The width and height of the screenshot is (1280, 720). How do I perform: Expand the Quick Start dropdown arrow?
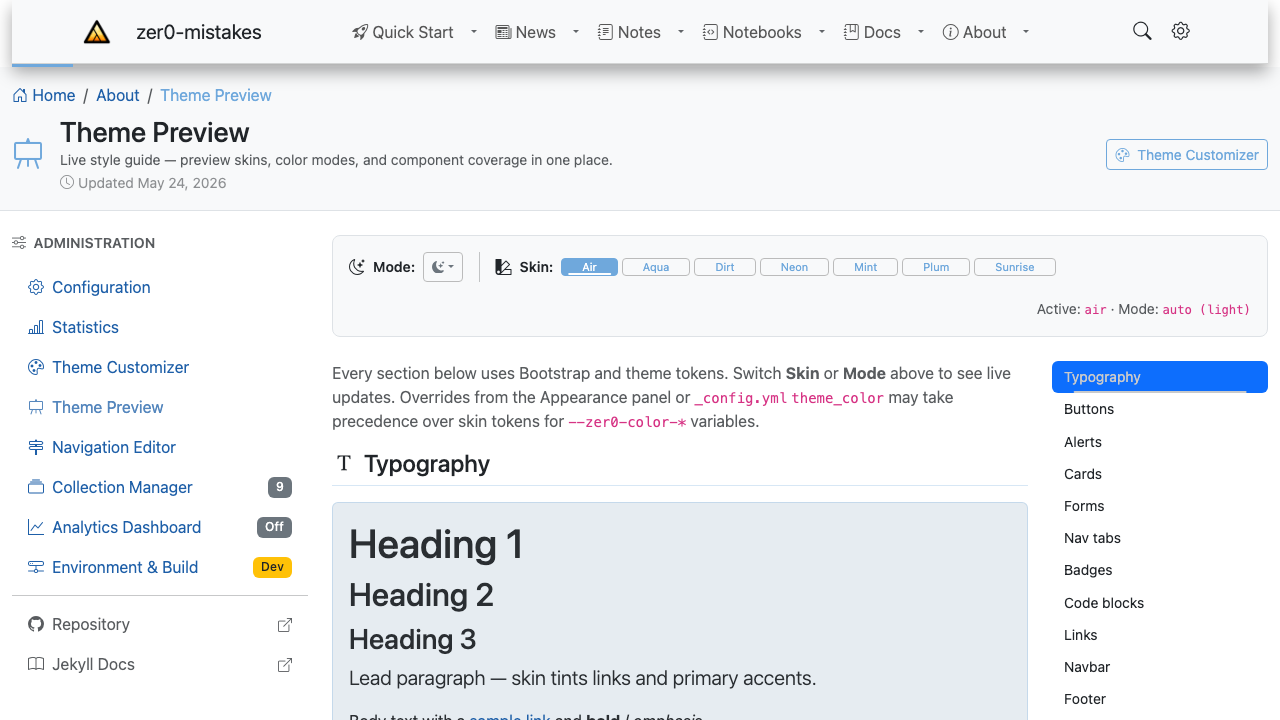click(474, 32)
